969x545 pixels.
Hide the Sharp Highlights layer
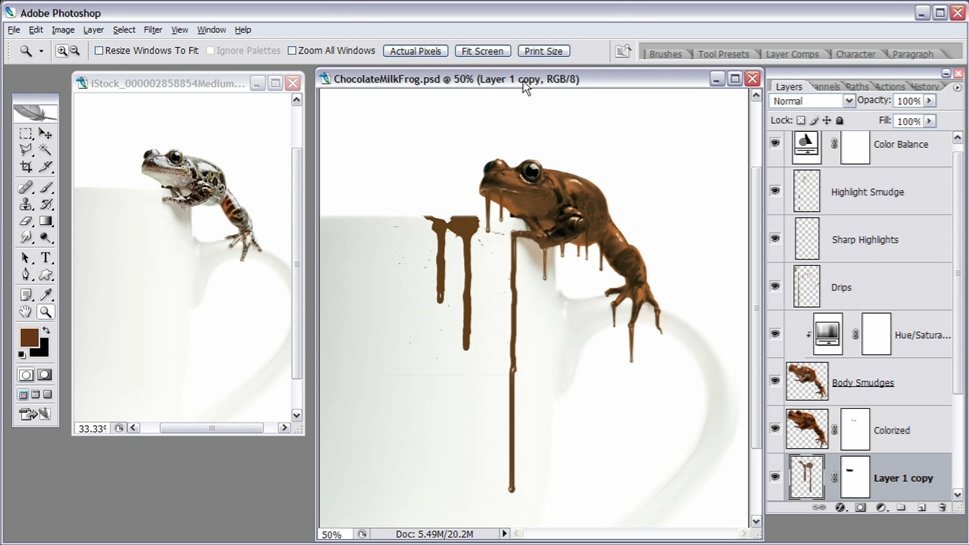pos(775,239)
